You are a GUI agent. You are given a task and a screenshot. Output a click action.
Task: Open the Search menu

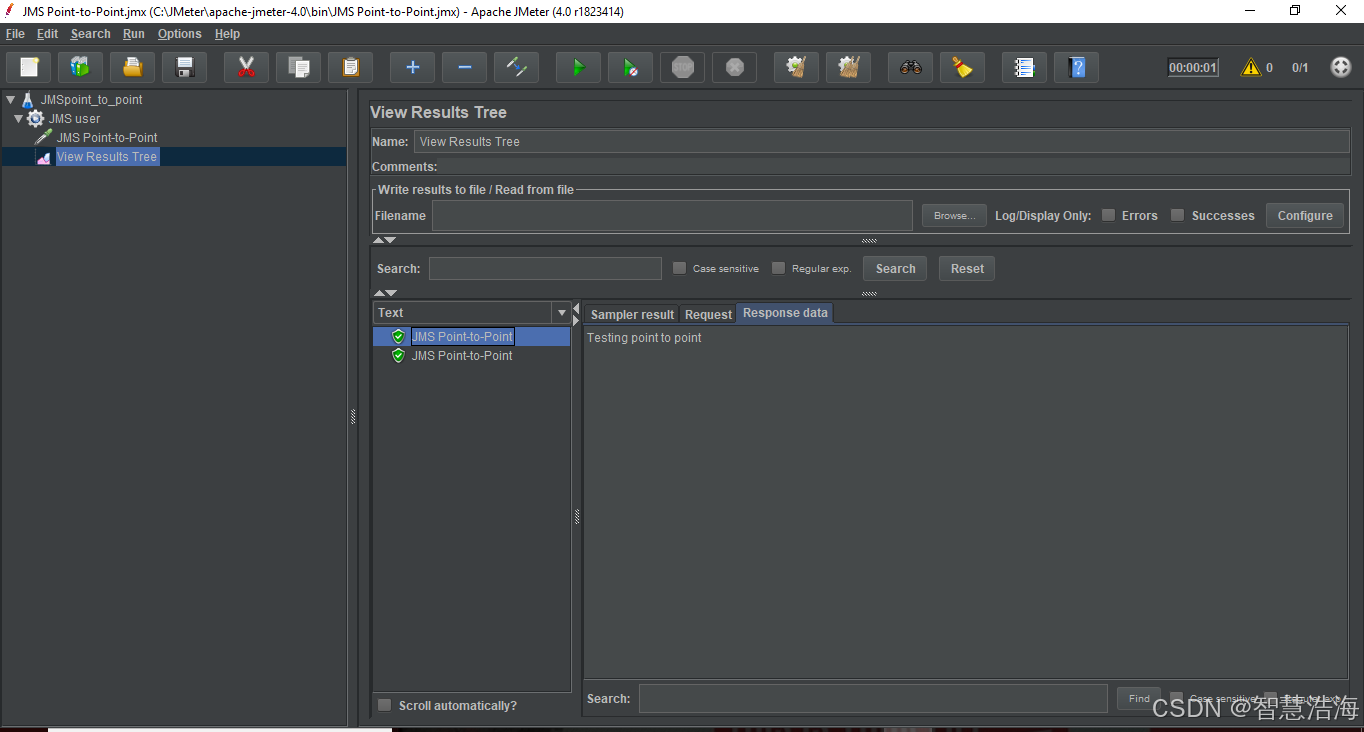click(90, 34)
